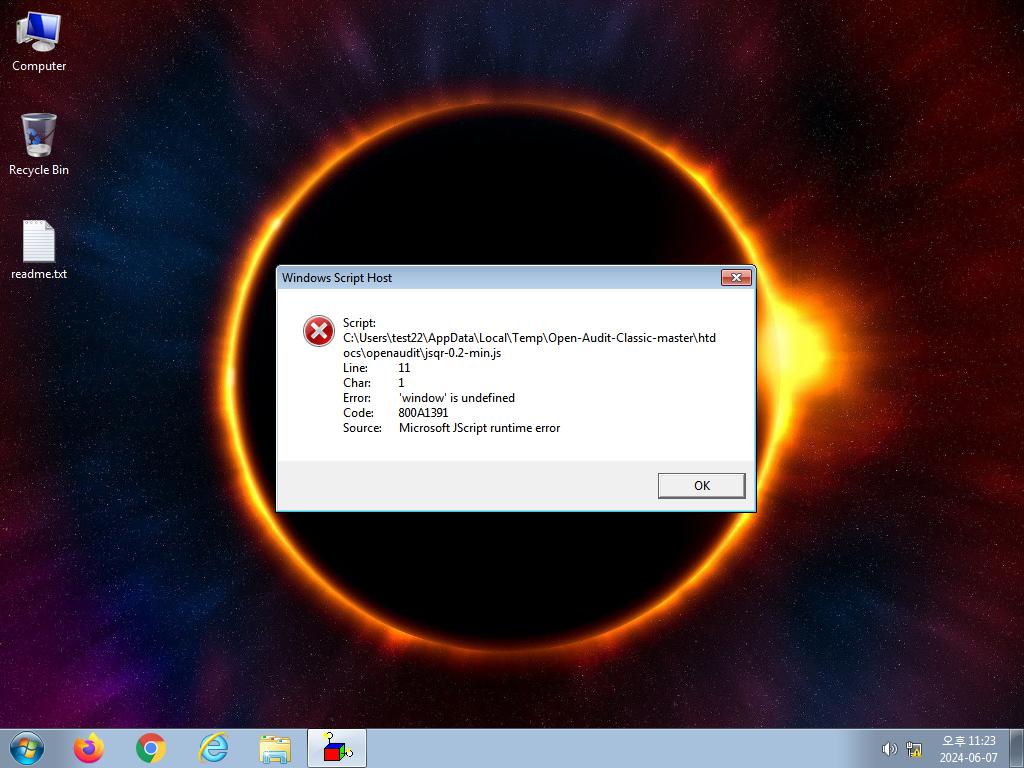
Task: Open the Computer desktop icon
Action: coord(39,42)
